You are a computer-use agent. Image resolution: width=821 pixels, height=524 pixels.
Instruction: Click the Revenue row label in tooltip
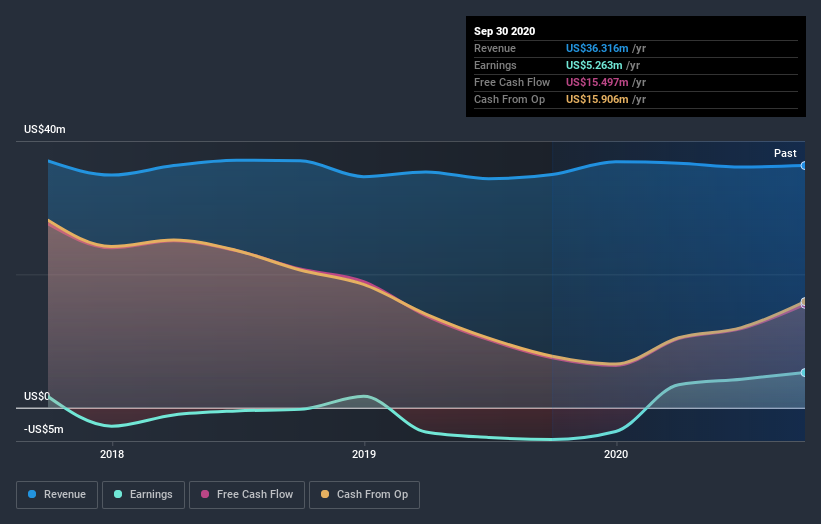pos(495,48)
